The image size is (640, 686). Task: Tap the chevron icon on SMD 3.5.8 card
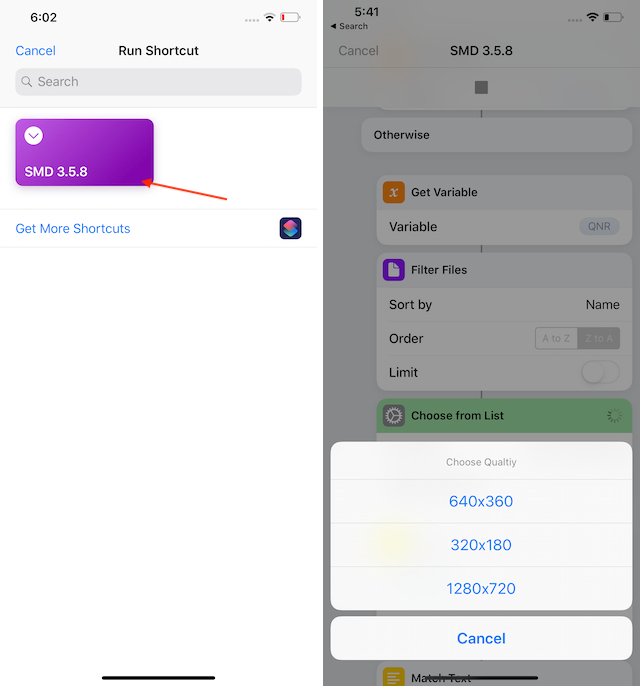(34, 136)
